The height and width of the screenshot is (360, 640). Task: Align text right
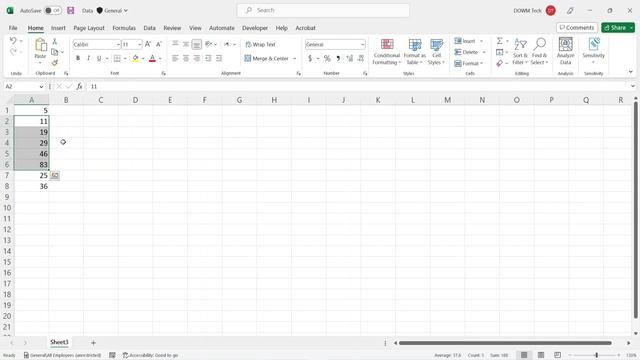[197, 58]
